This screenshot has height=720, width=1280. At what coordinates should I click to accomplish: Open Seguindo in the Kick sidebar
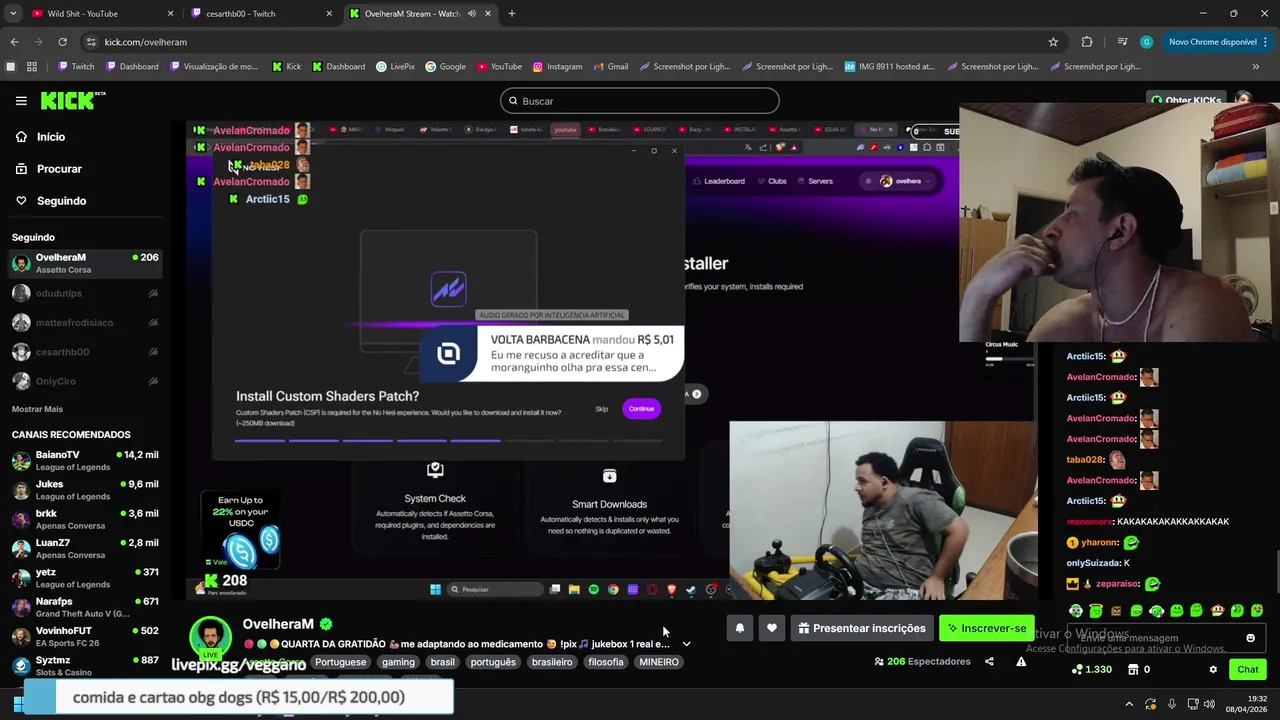point(61,201)
